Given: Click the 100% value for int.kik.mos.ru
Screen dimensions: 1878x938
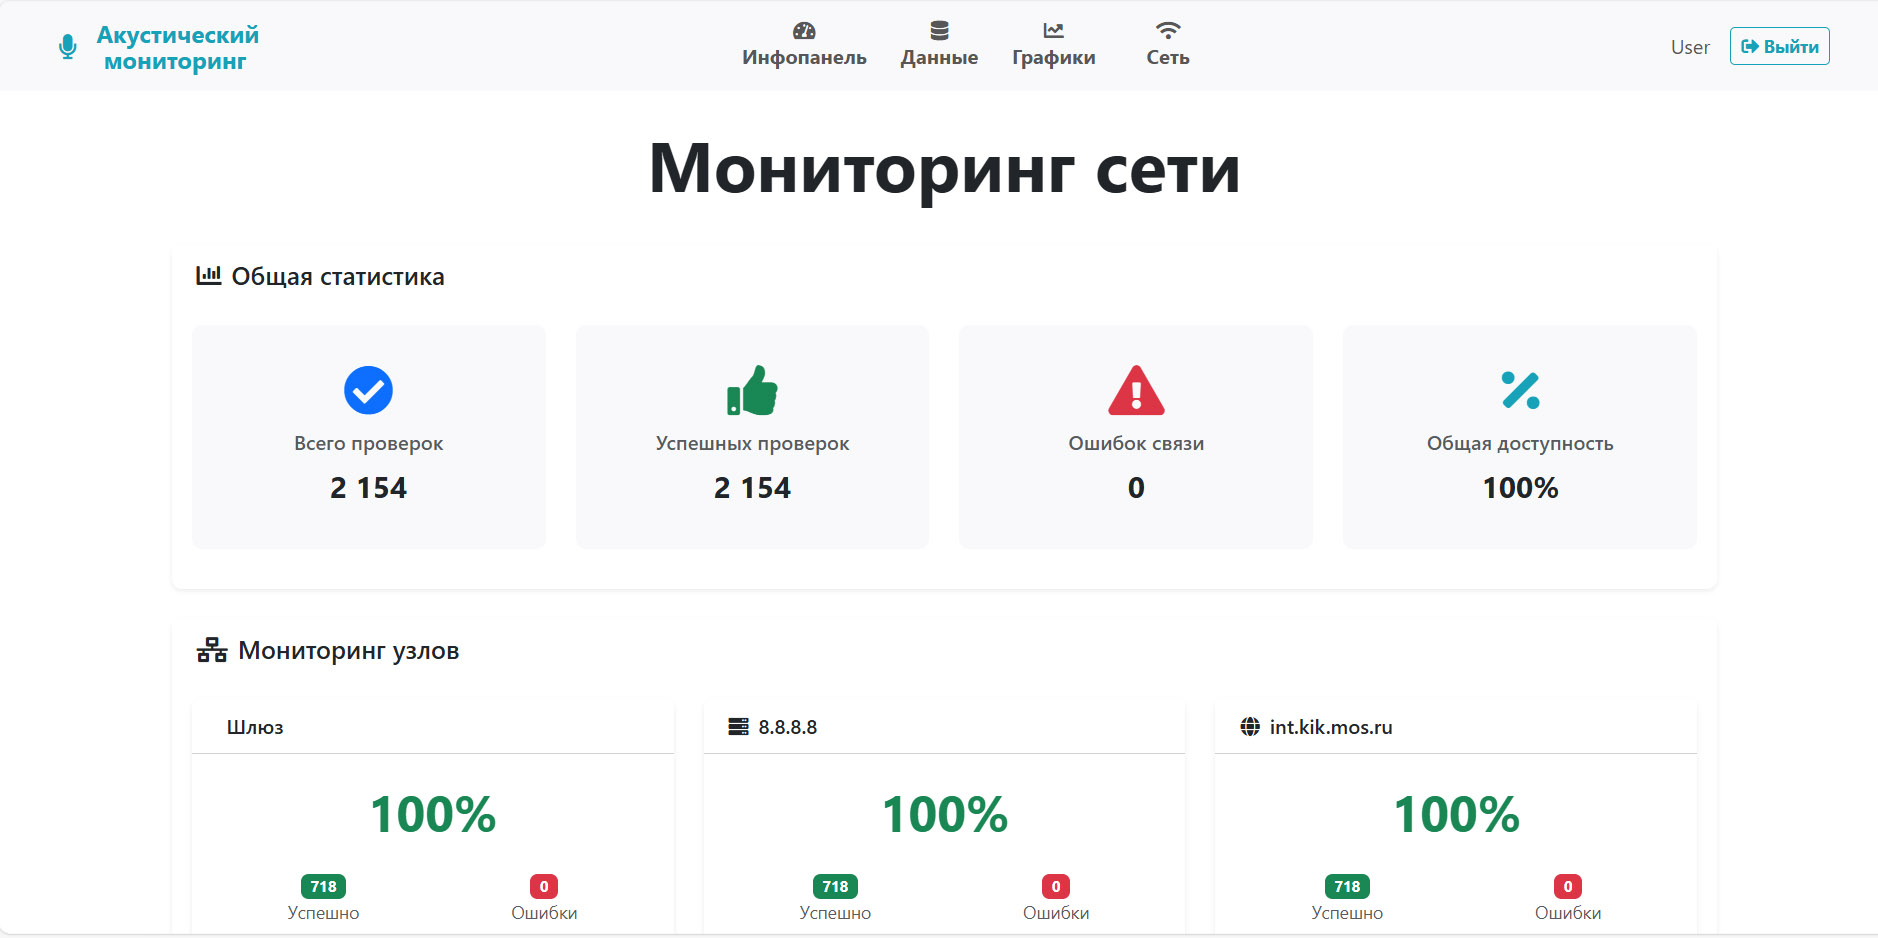Looking at the screenshot, I should pos(1456,814).
